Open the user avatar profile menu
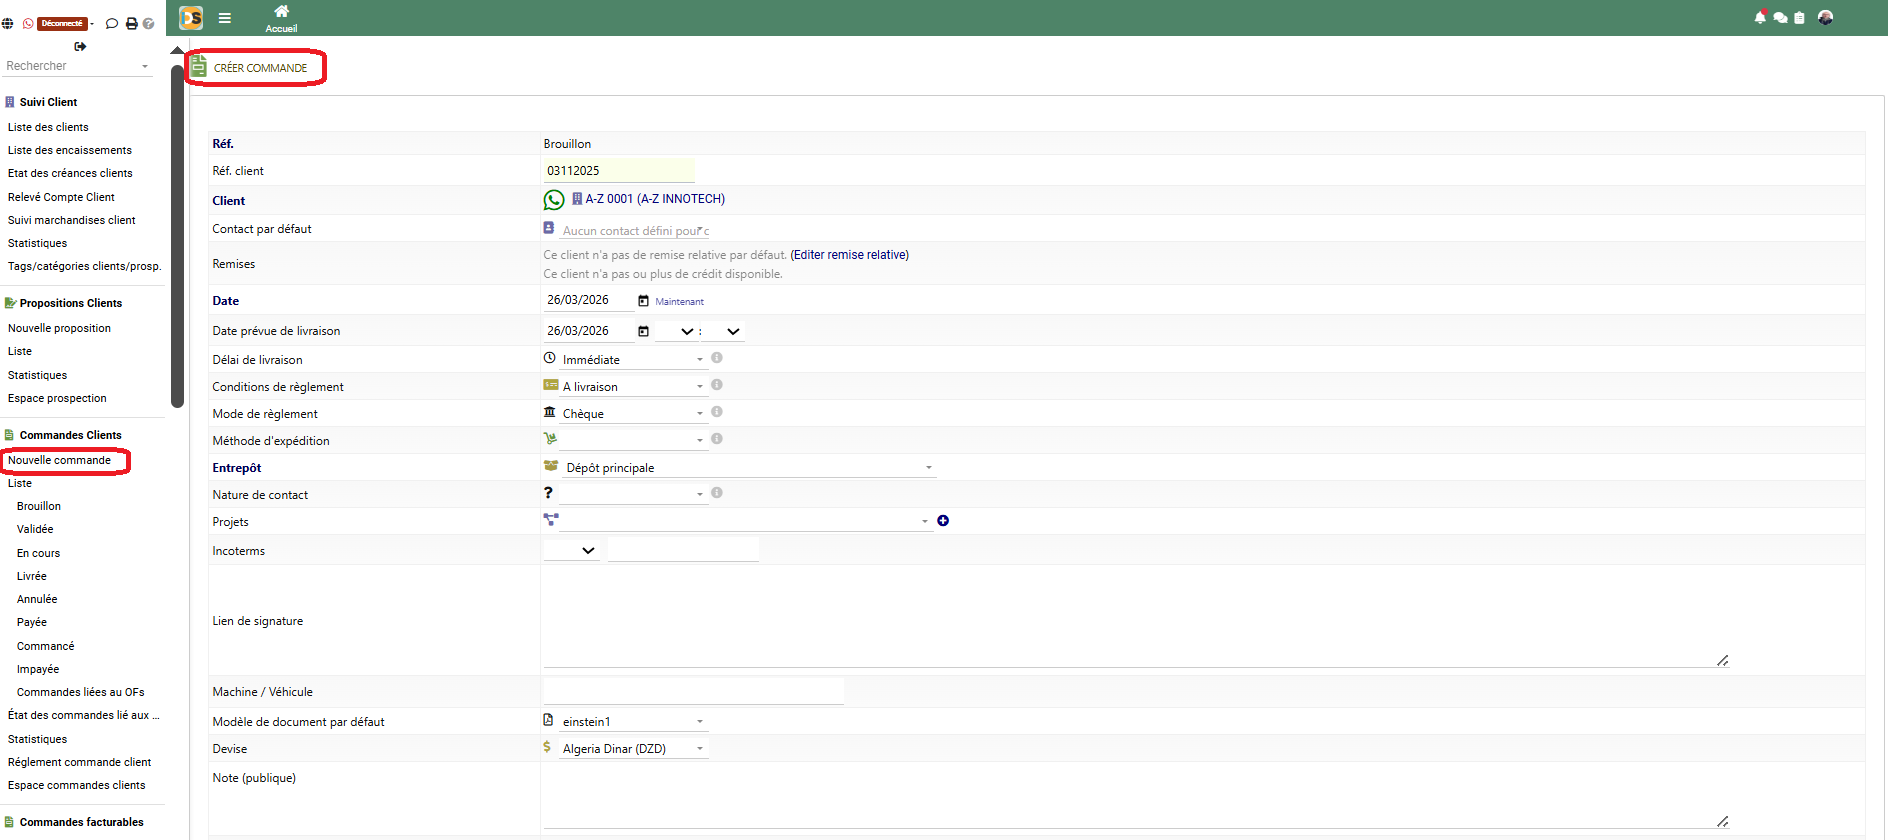 (x=1825, y=17)
